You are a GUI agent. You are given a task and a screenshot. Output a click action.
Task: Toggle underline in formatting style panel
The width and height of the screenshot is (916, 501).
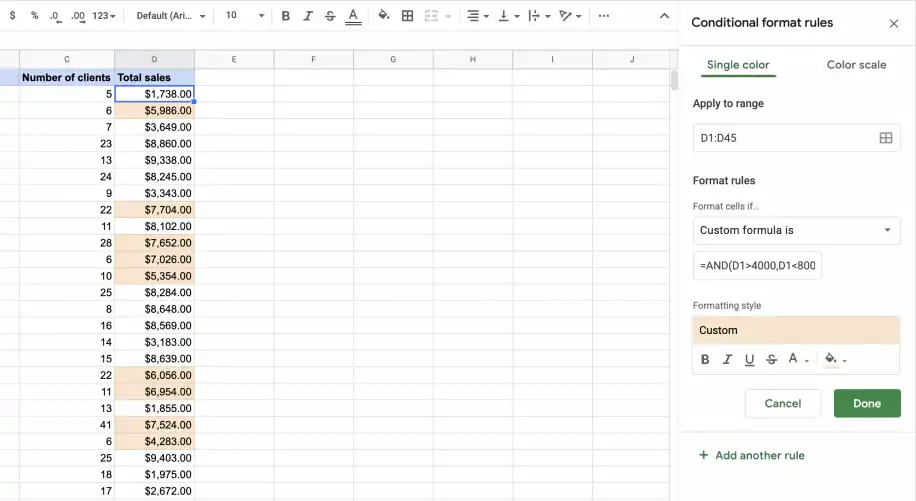point(750,359)
